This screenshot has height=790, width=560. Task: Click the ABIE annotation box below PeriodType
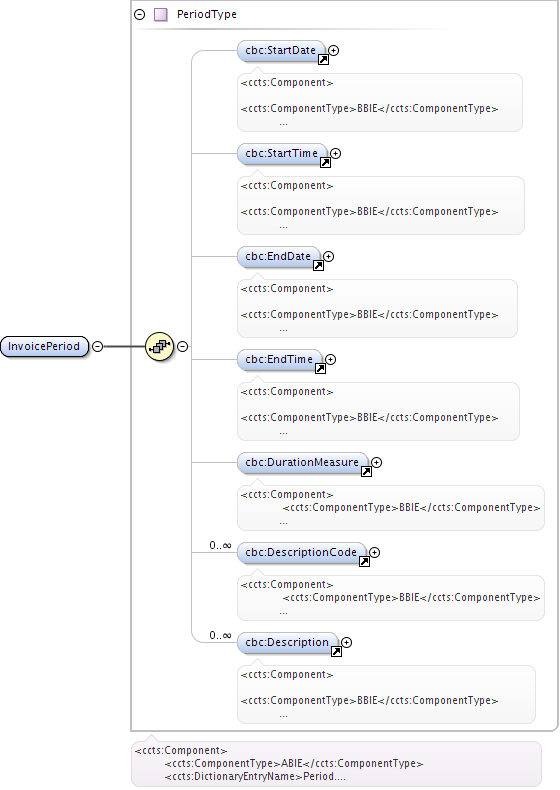336,763
